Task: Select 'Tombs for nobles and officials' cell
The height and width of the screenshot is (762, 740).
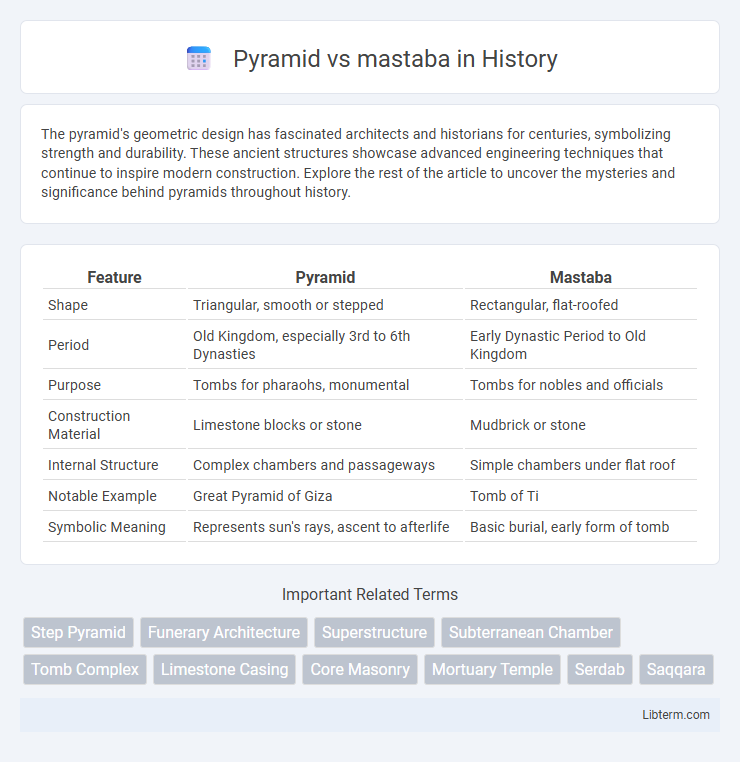Action: pyautogui.click(x=581, y=385)
